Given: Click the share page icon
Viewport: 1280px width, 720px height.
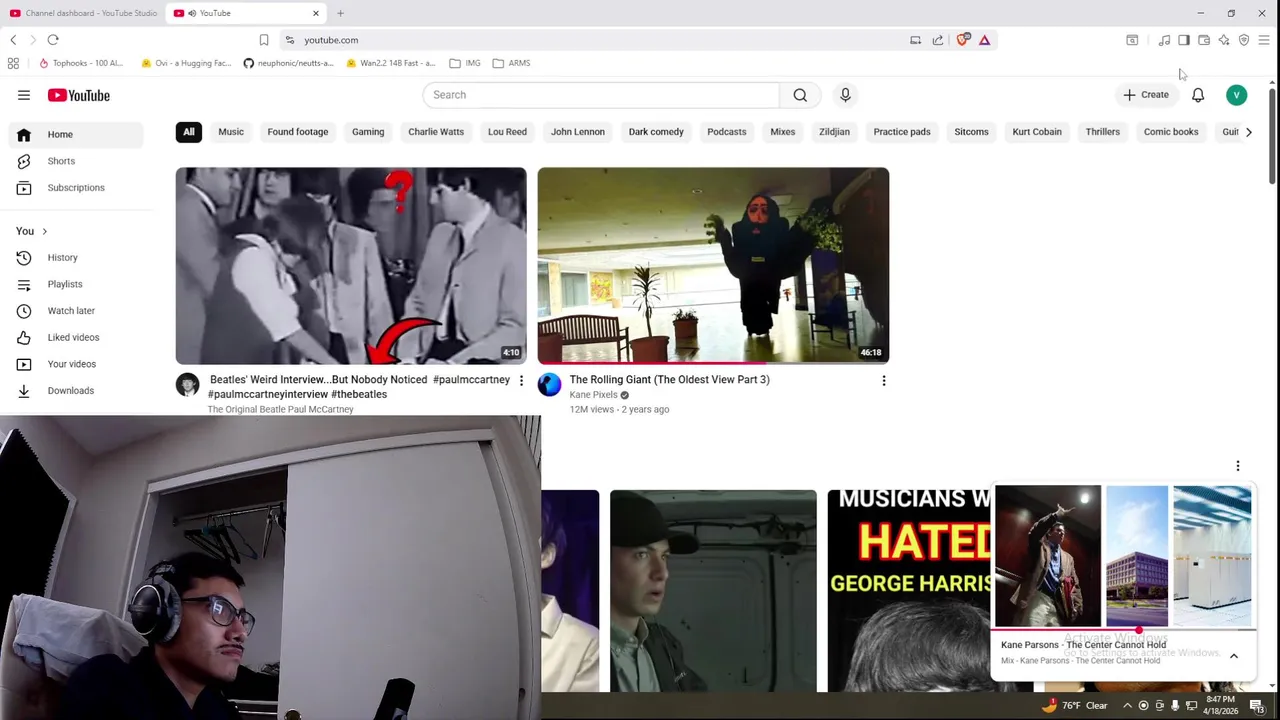Looking at the screenshot, I should point(938,40).
